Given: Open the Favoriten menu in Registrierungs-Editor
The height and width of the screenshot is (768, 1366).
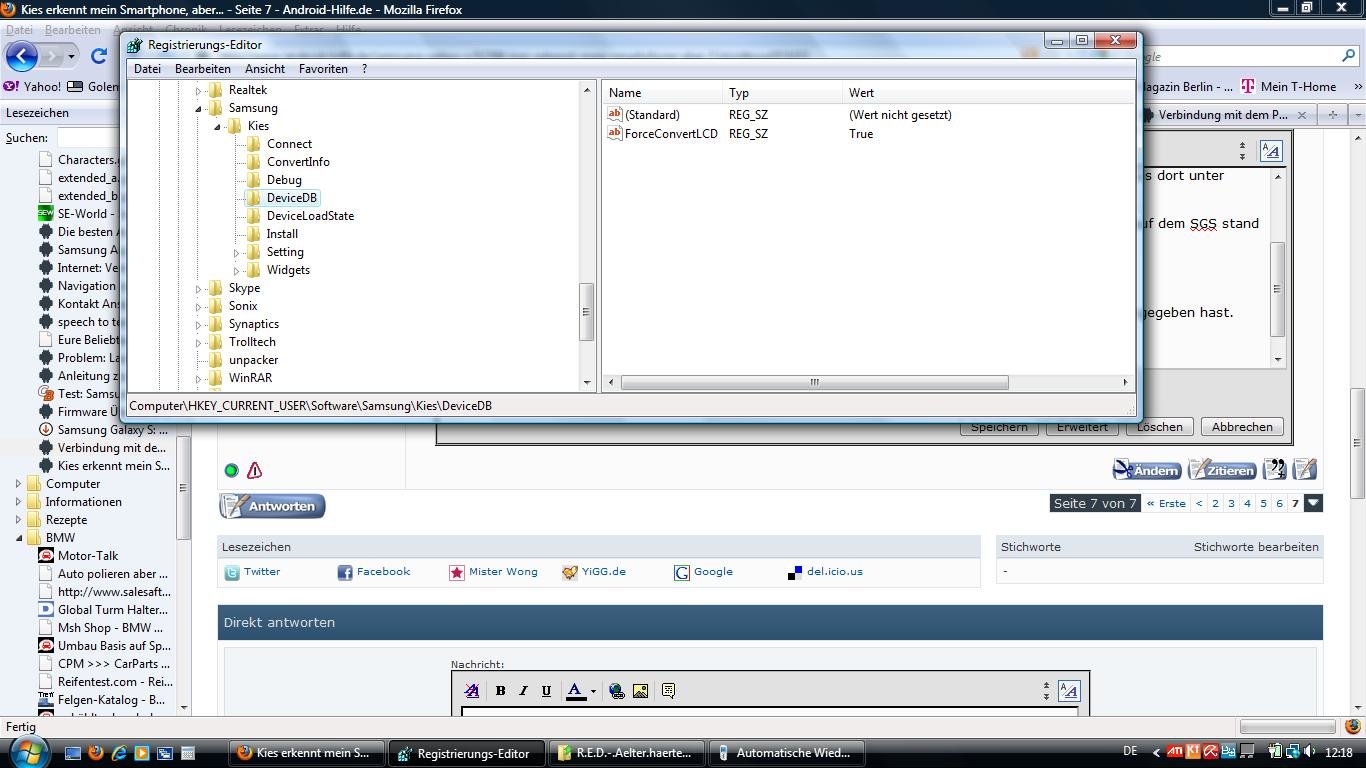Looking at the screenshot, I should (323, 69).
